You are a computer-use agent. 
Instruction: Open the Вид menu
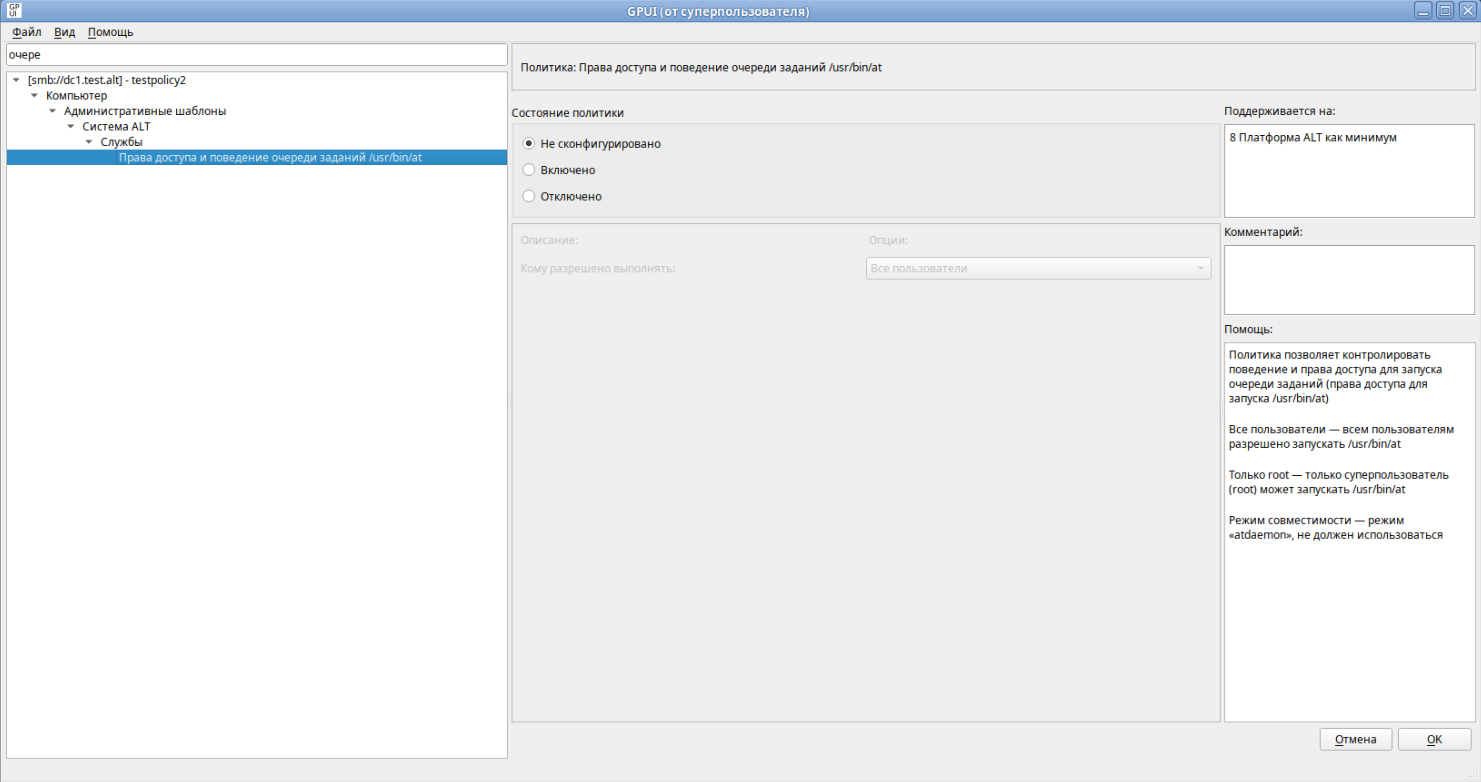(64, 32)
